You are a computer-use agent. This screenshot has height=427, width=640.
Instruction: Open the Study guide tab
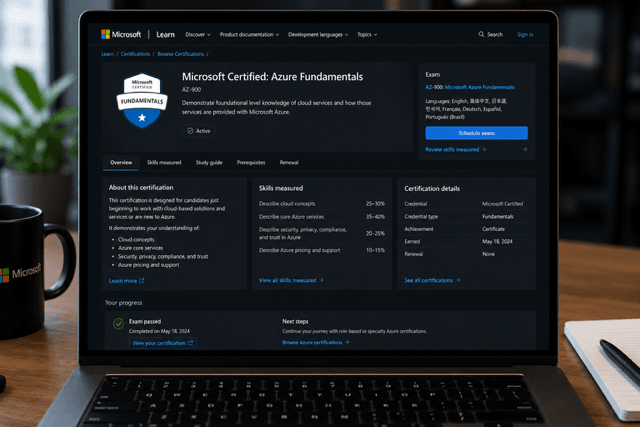tap(209, 162)
